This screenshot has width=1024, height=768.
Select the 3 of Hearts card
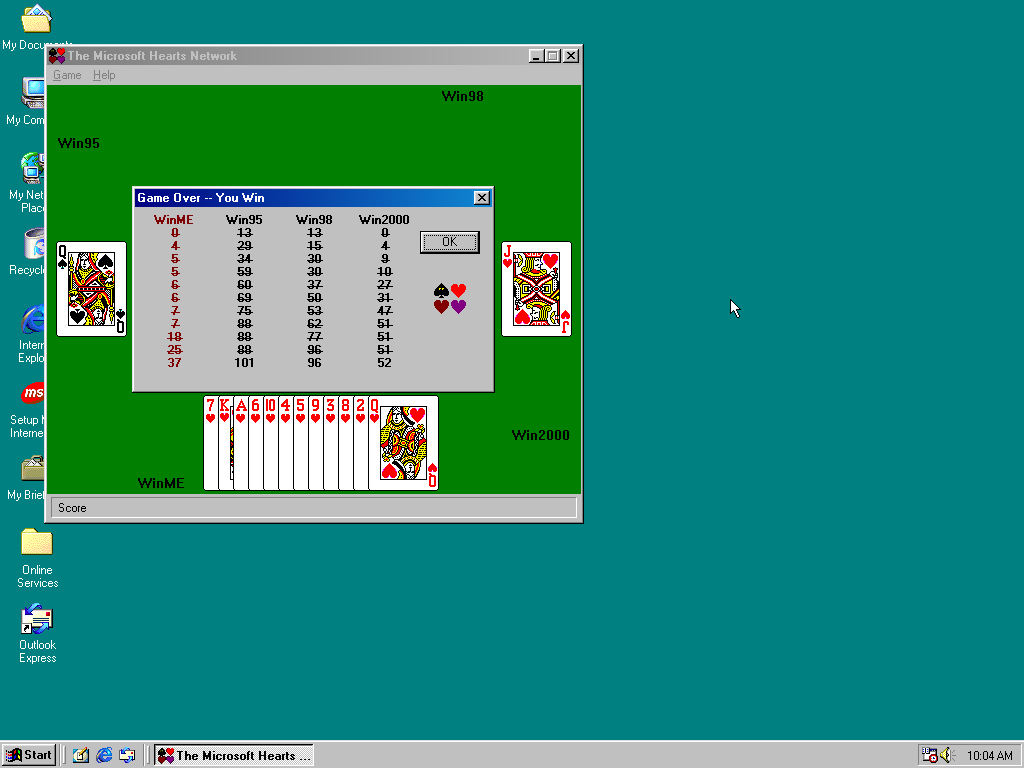click(x=330, y=443)
